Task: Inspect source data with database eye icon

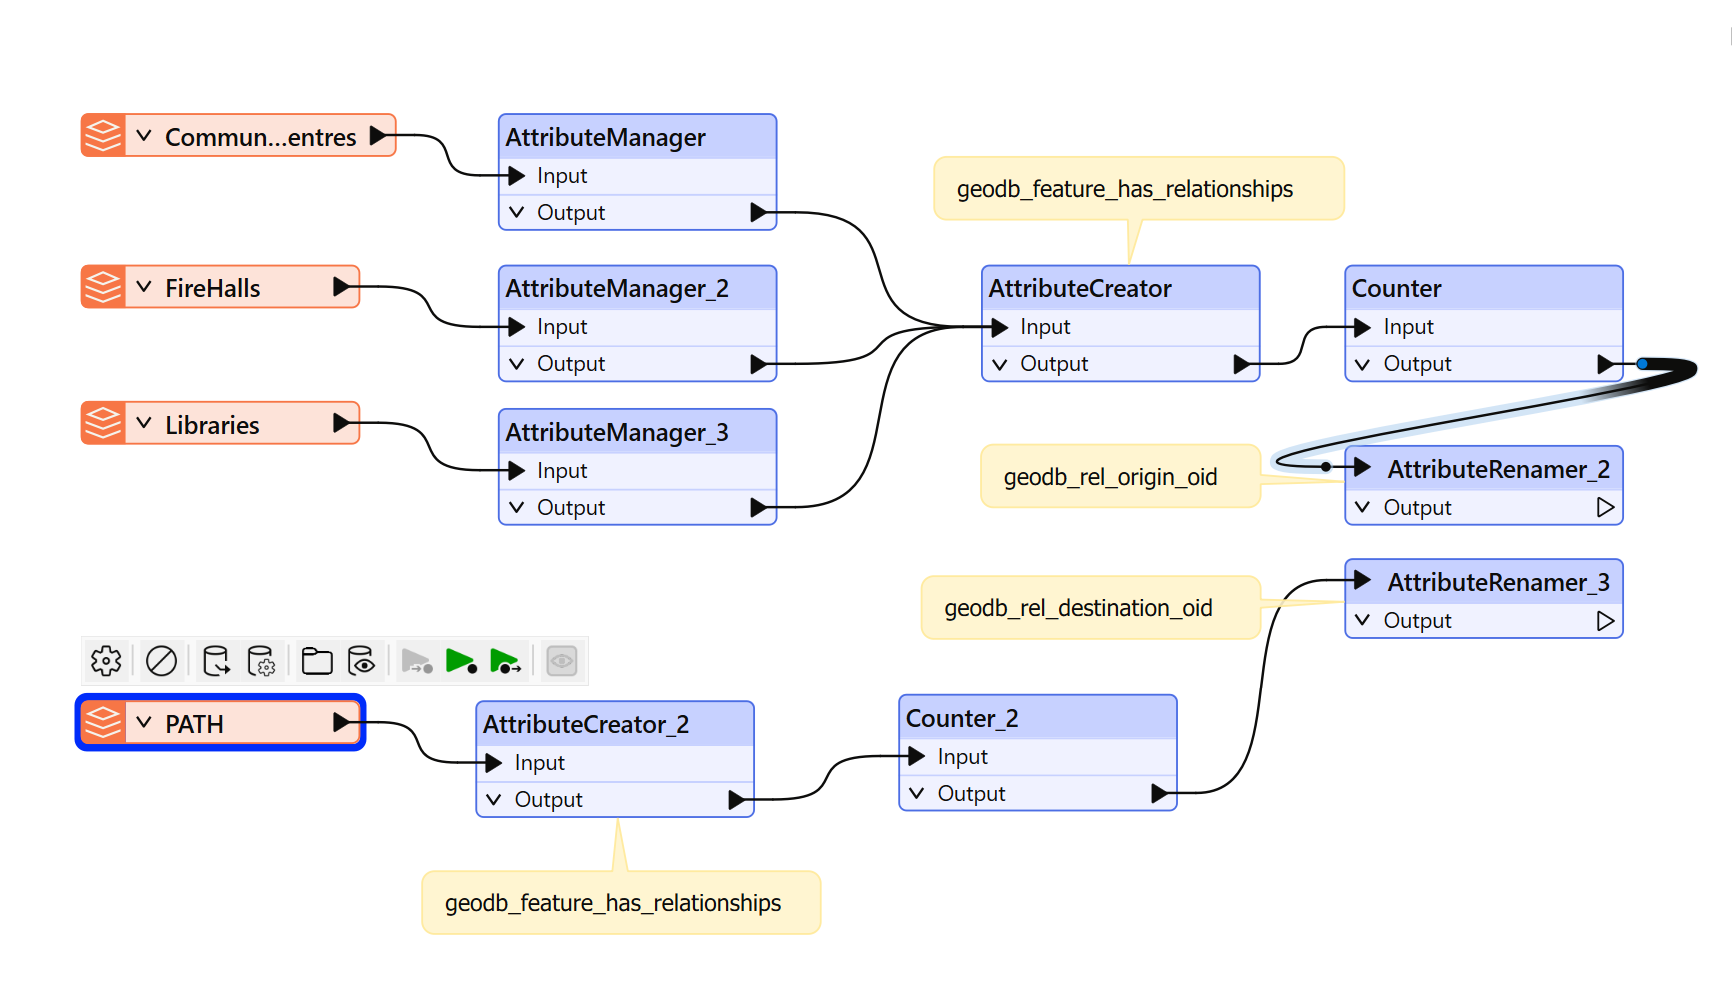Action: pos(361,661)
